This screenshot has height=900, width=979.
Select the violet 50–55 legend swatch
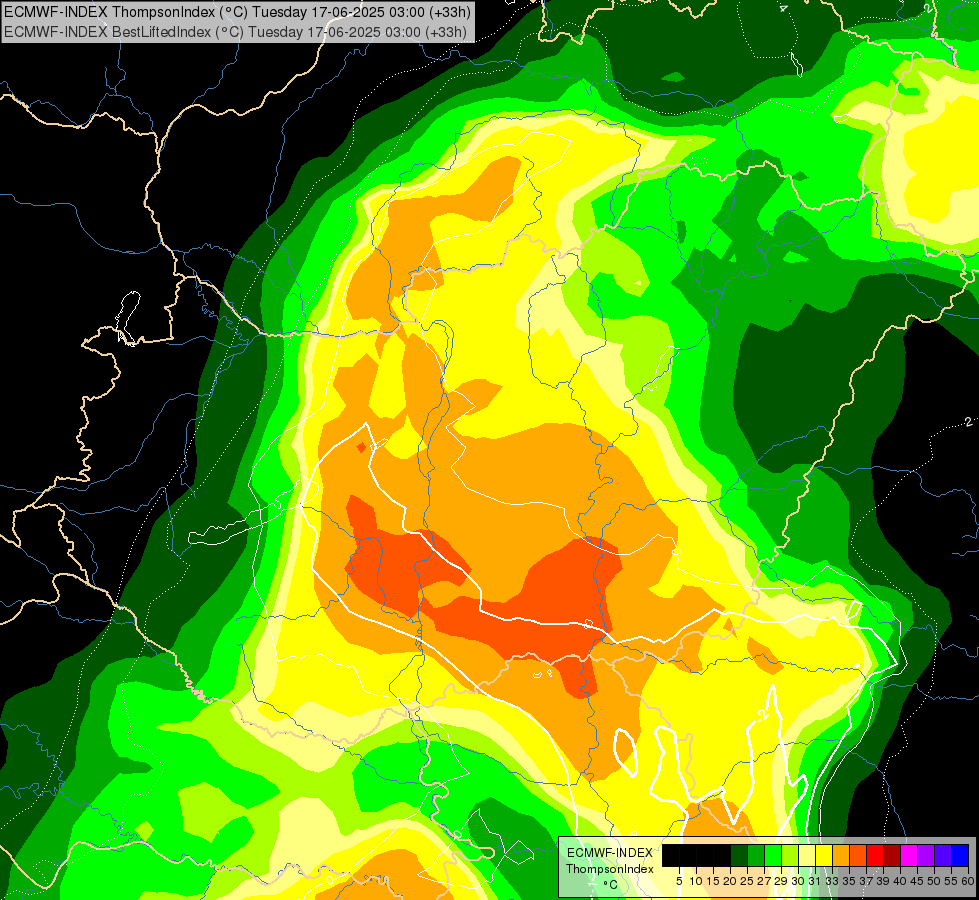(944, 855)
